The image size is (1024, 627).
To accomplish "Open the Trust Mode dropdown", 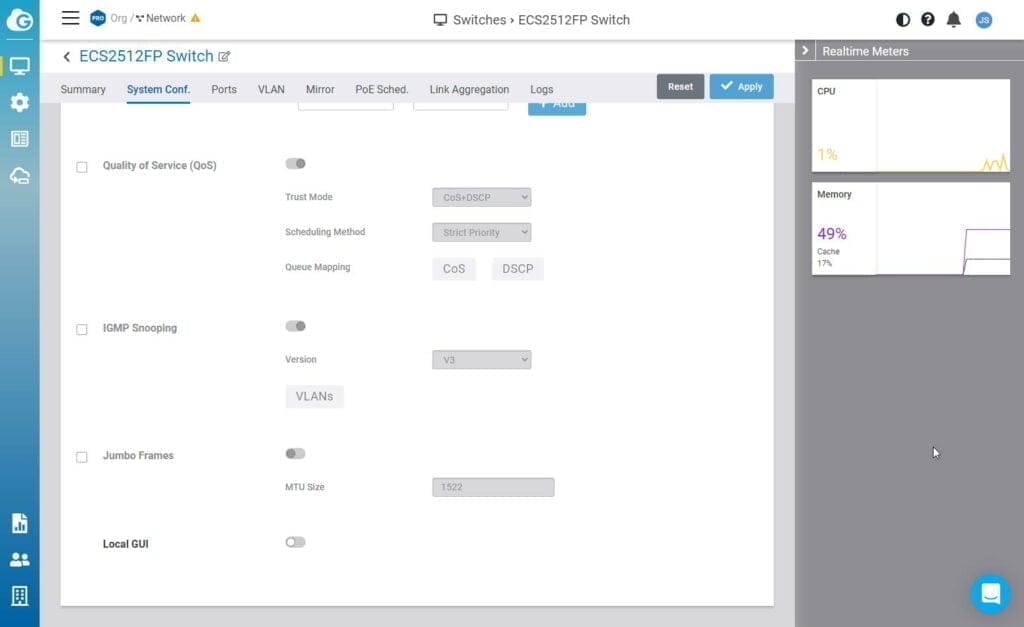I will [x=481, y=198].
